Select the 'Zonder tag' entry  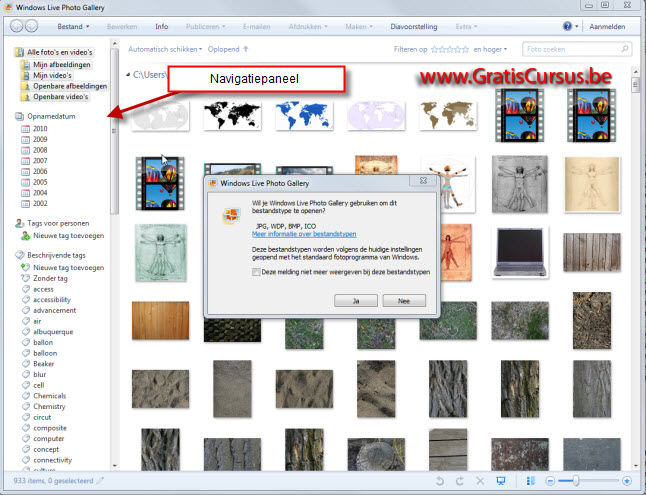[50, 278]
